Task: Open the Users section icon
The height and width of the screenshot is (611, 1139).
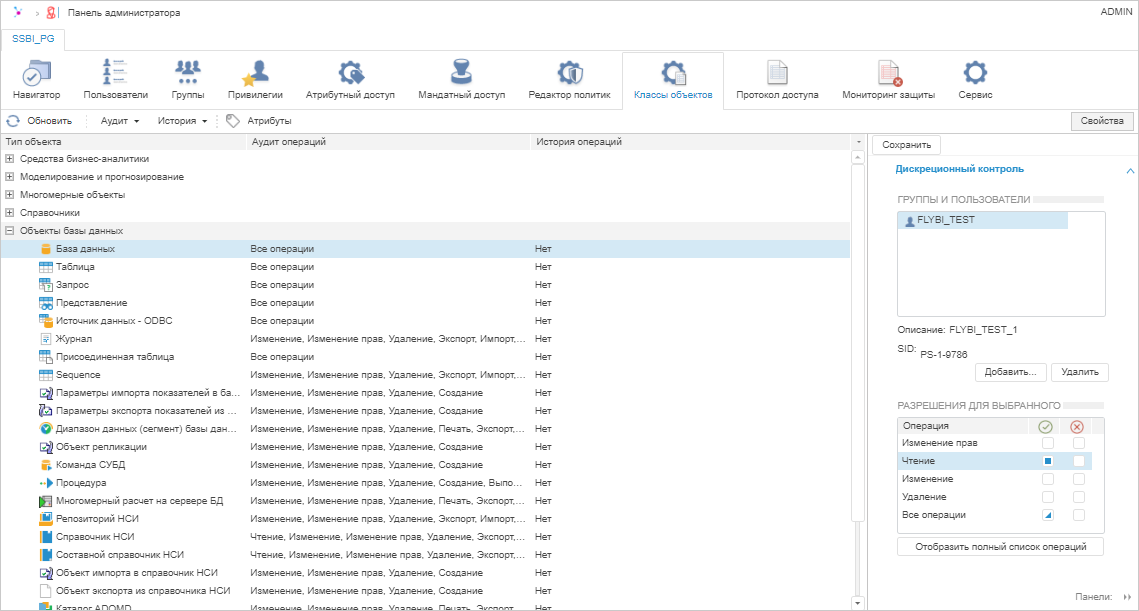Action: [x=115, y=74]
